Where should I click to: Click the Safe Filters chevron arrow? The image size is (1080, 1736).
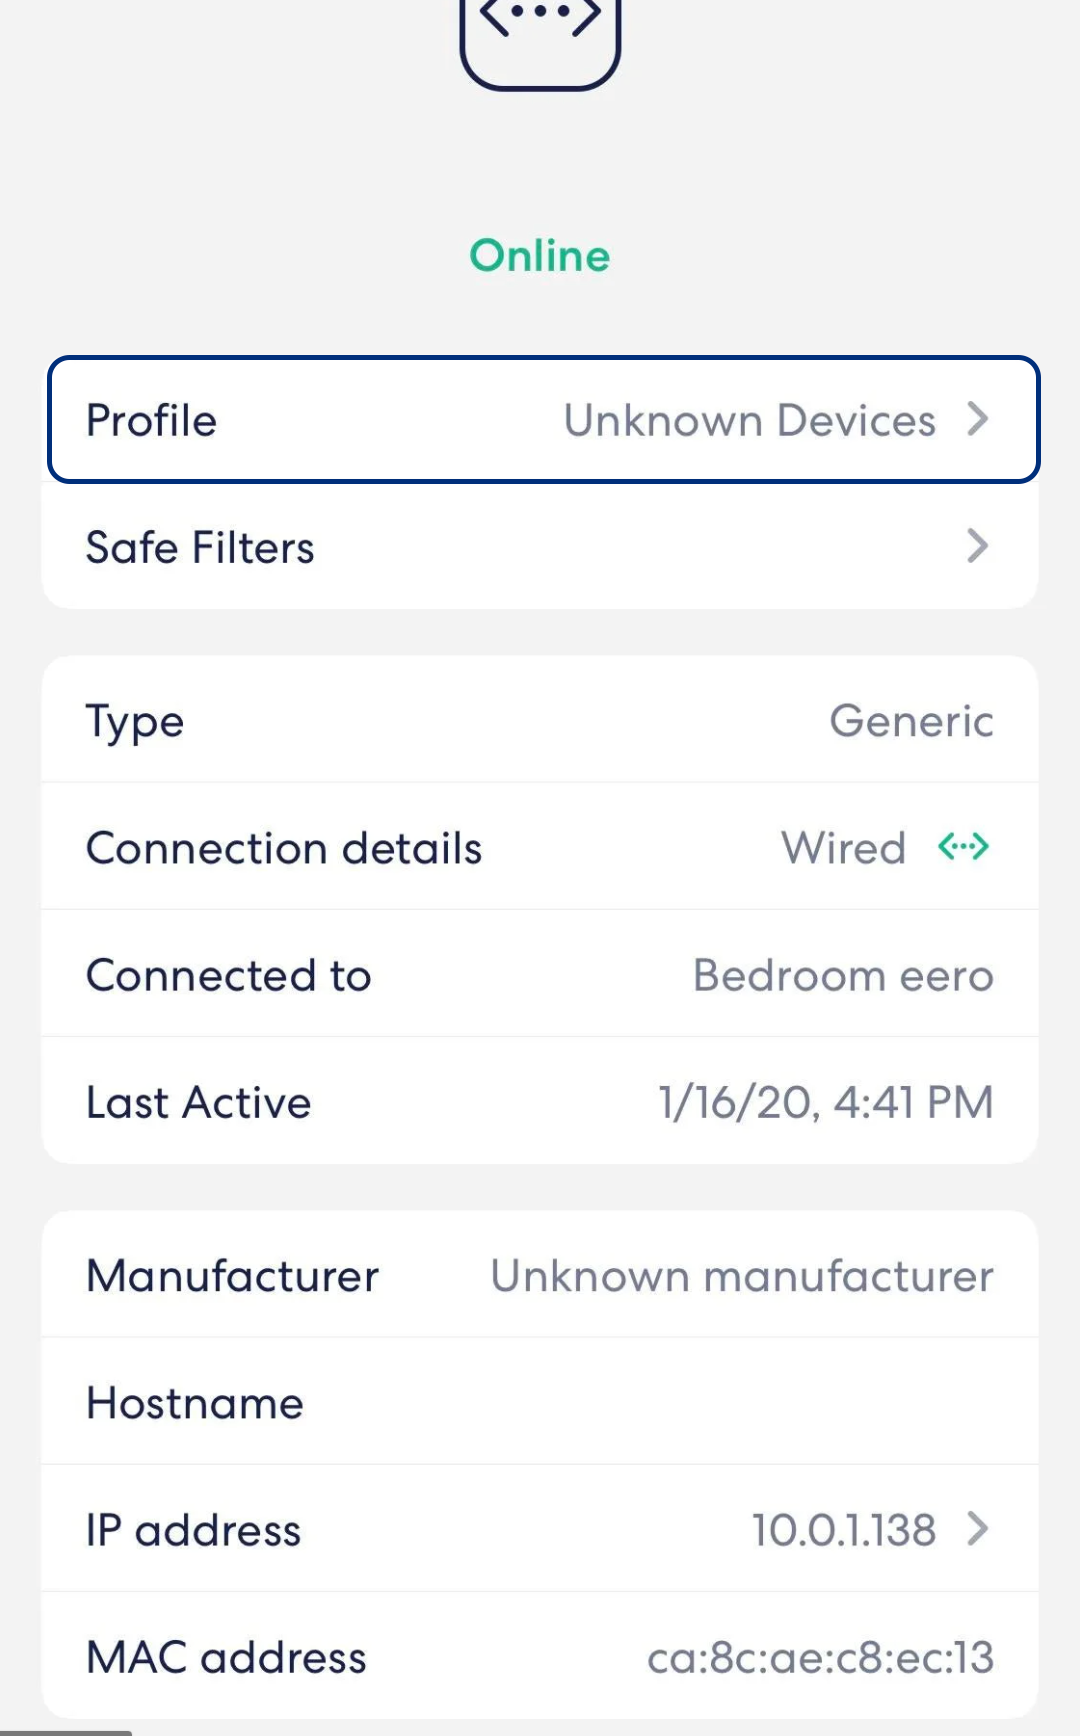click(x=977, y=547)
